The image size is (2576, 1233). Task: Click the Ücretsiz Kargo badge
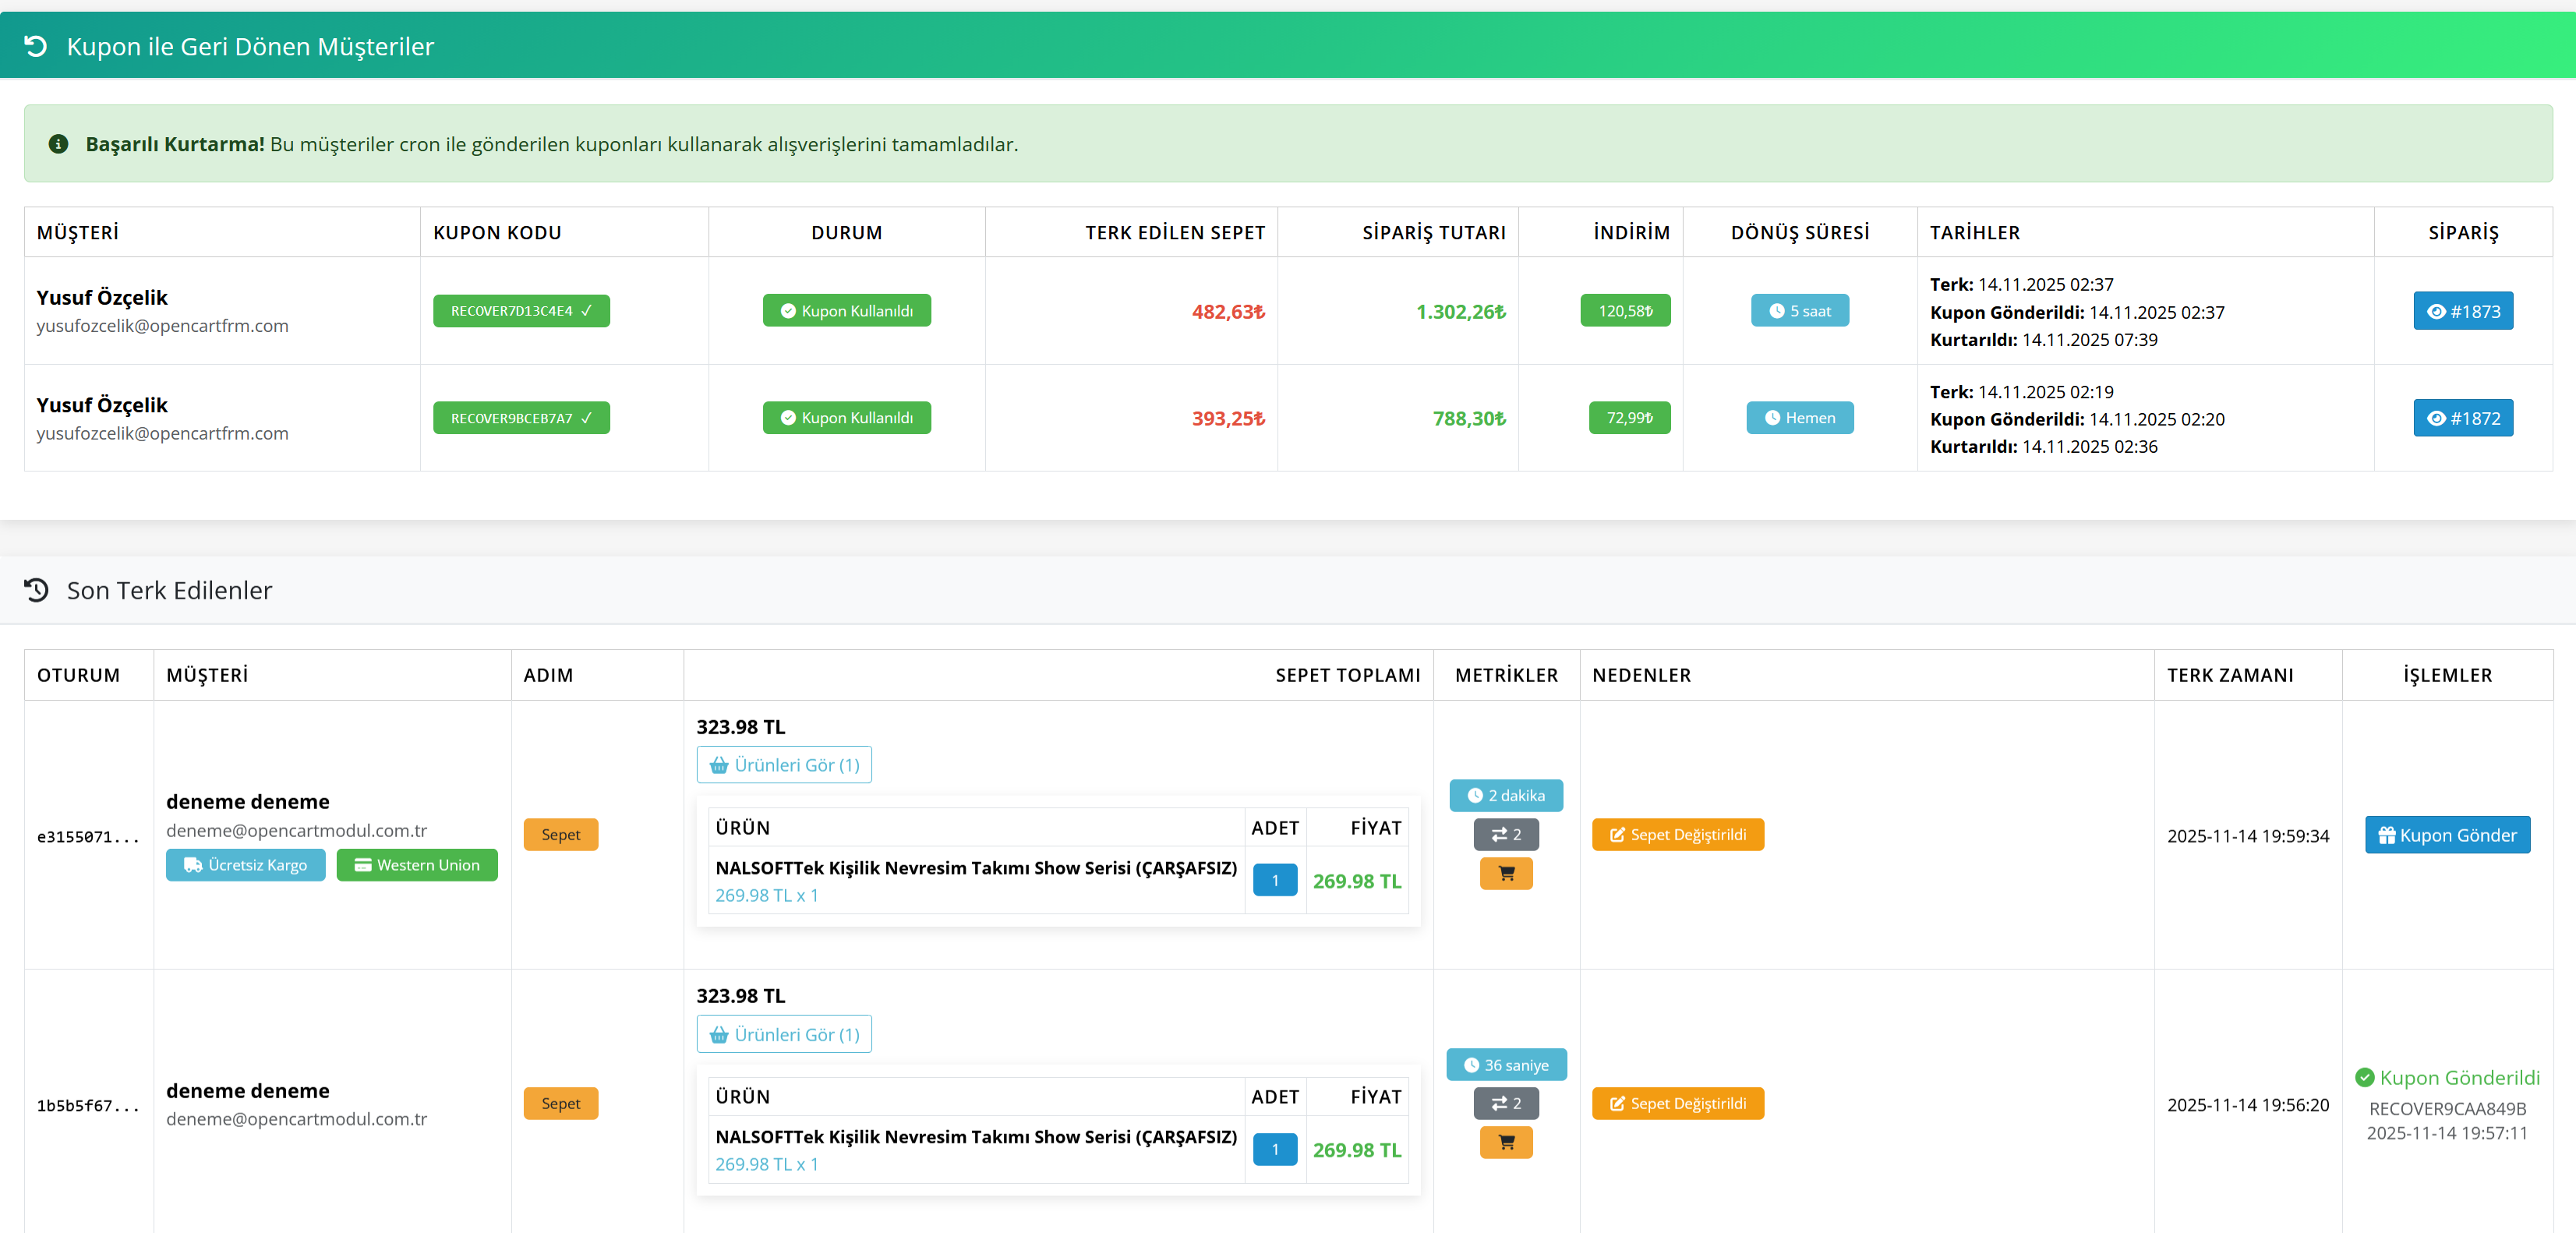[x=245, y=865]
